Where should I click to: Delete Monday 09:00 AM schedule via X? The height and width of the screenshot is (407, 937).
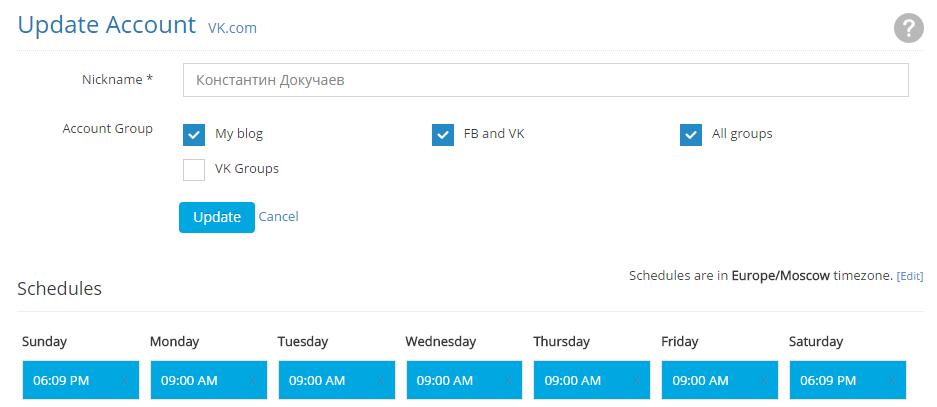251,381
